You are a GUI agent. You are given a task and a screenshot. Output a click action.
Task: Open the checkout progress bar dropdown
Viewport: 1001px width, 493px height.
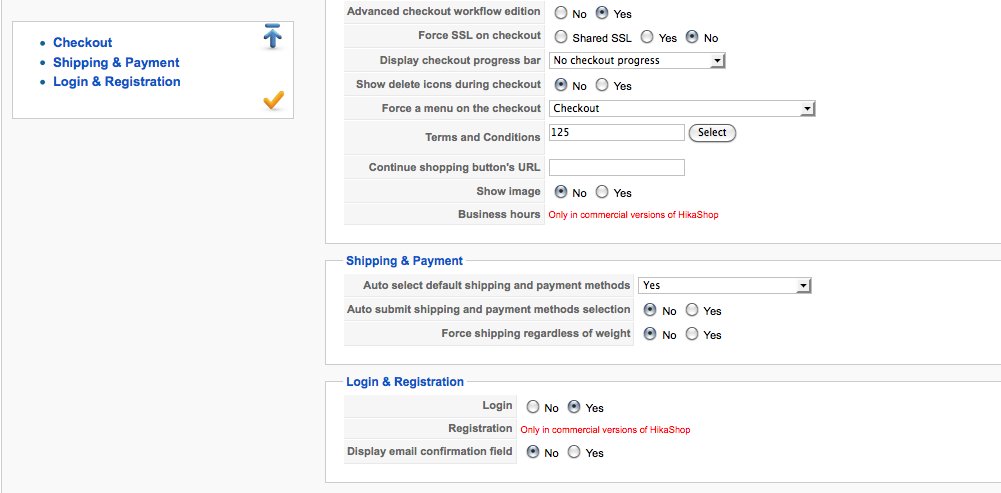pos(637,61)
